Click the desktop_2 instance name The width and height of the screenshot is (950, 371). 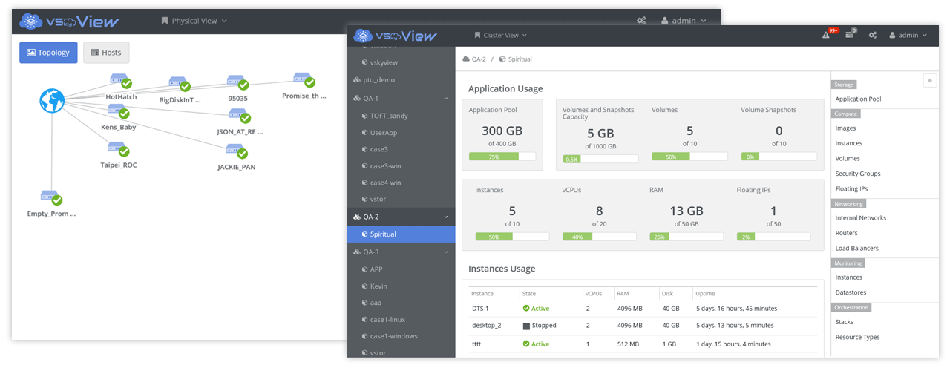point(487,326)
